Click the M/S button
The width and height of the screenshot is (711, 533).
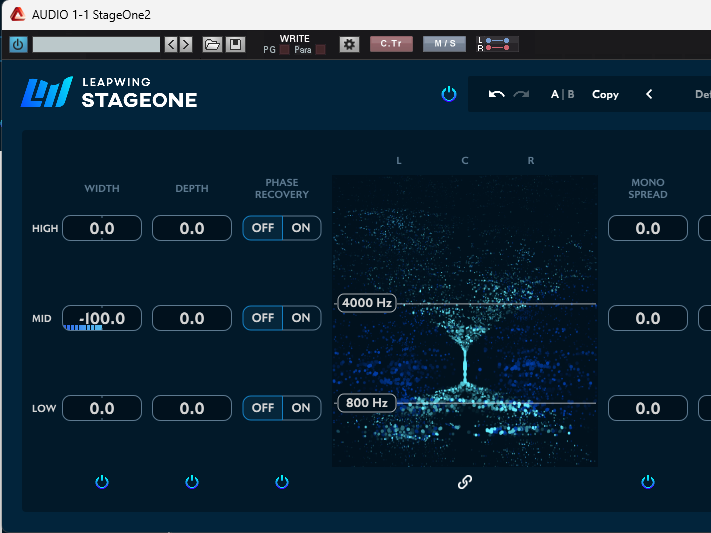click(444, 44)
